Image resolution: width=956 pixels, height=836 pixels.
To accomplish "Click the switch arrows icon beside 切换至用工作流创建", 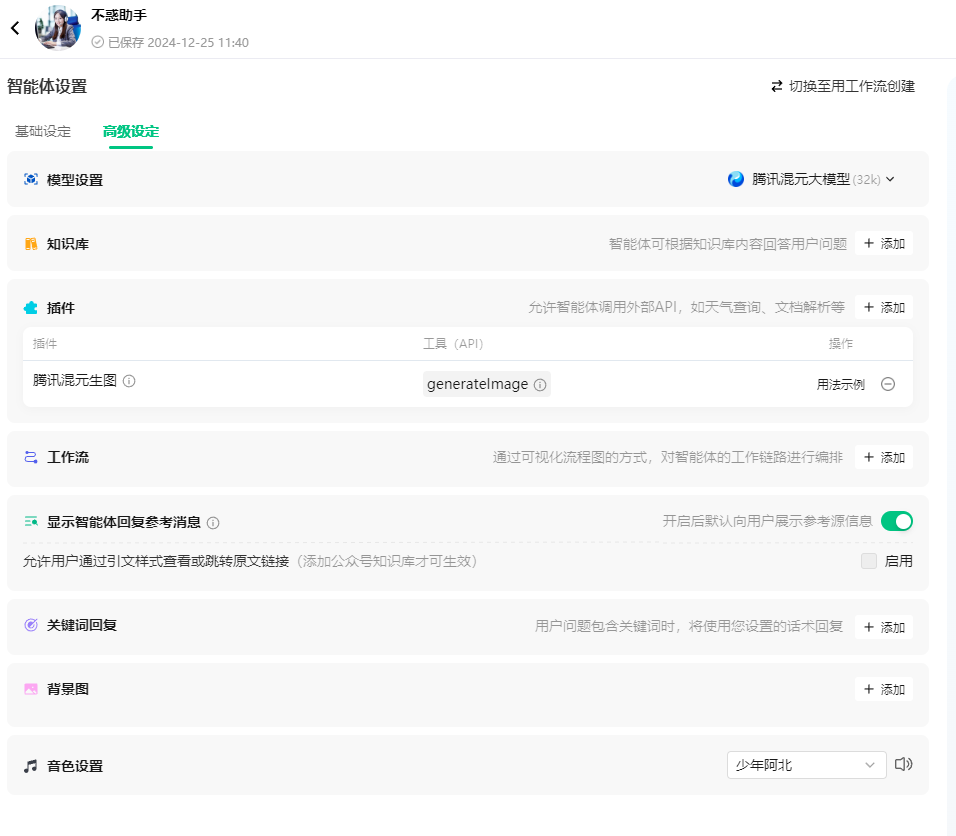I will (x=777, y=86).
